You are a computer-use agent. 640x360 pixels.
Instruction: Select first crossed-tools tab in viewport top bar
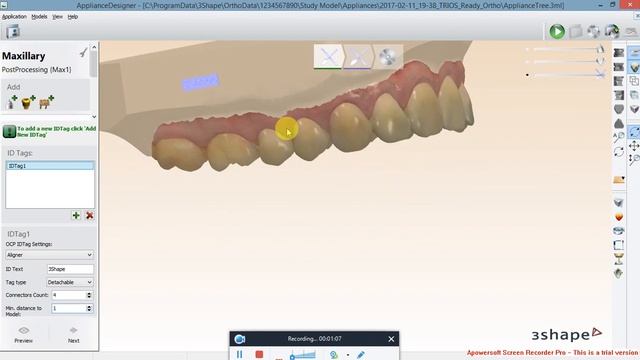[329, 56]
